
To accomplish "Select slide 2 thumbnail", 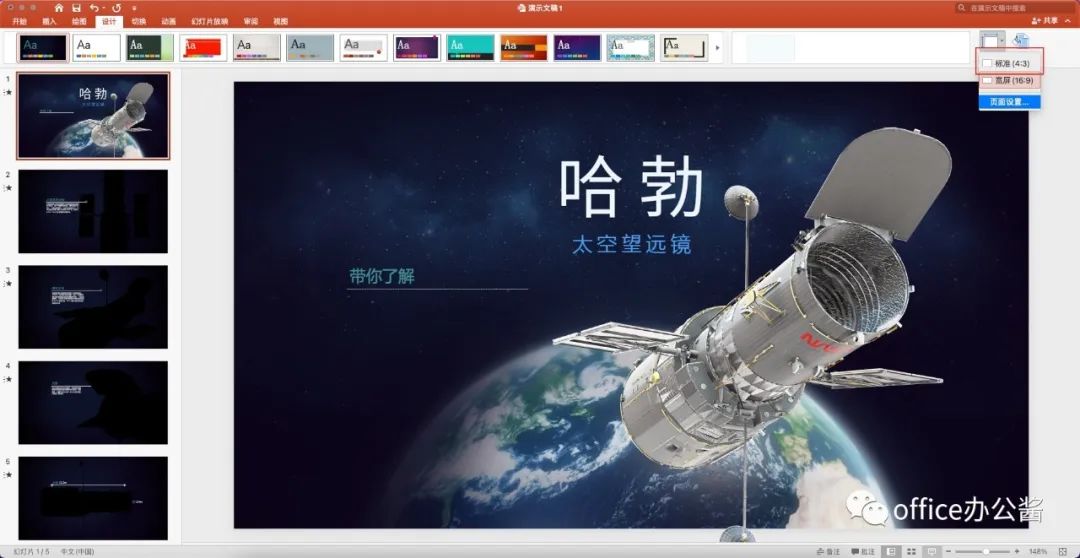I will (x=93, y=211).
